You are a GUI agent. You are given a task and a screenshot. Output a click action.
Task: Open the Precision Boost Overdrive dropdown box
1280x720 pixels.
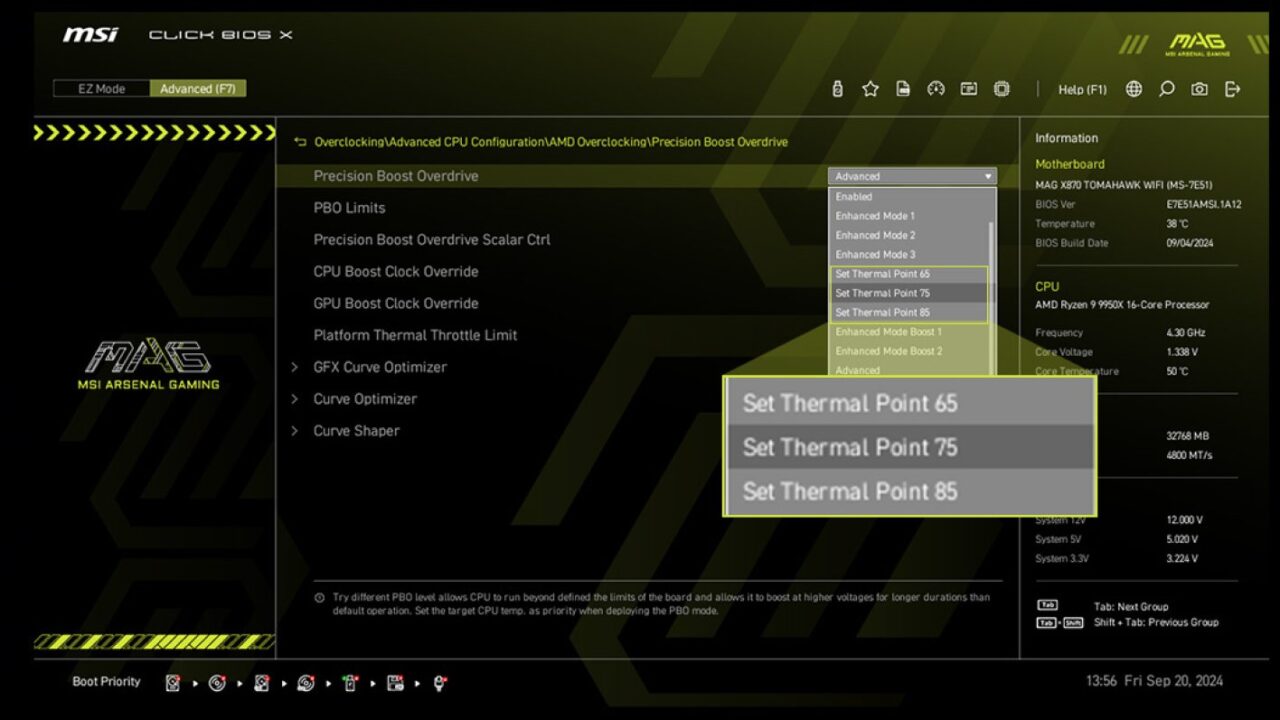click(x=912, y=176)
